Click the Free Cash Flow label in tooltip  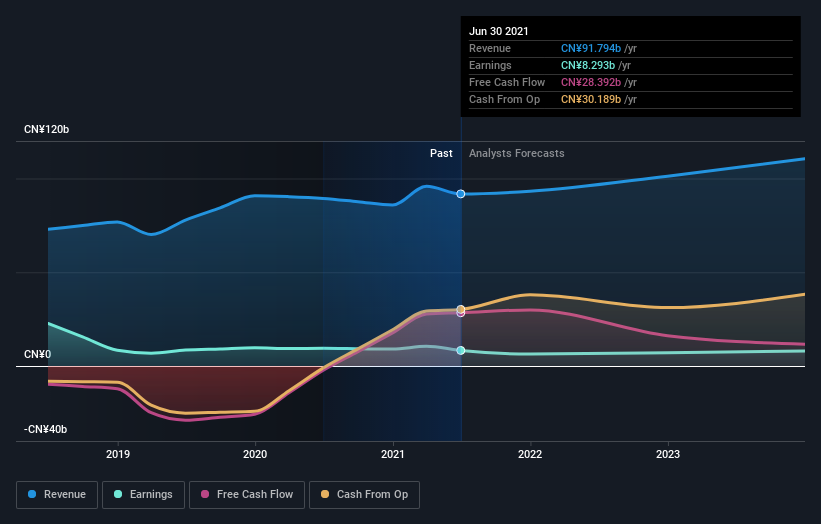pyautogui.click(x=507, y=82)
